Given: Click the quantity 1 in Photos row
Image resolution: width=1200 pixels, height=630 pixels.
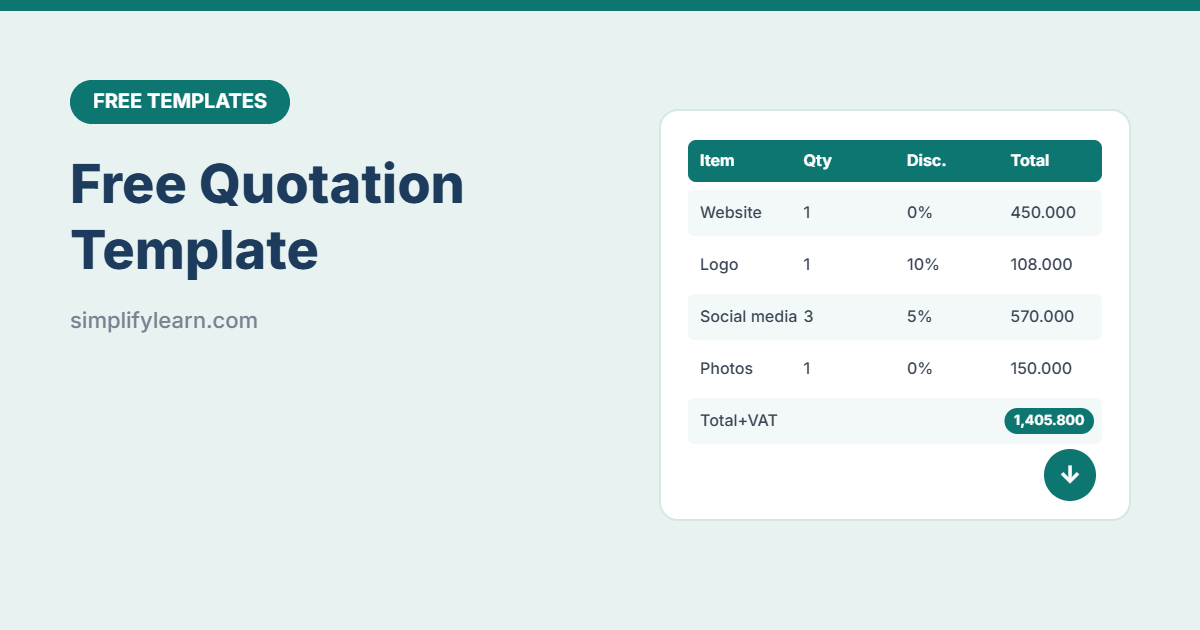Looking at the screenshot, I should click(x=807, y=369).
